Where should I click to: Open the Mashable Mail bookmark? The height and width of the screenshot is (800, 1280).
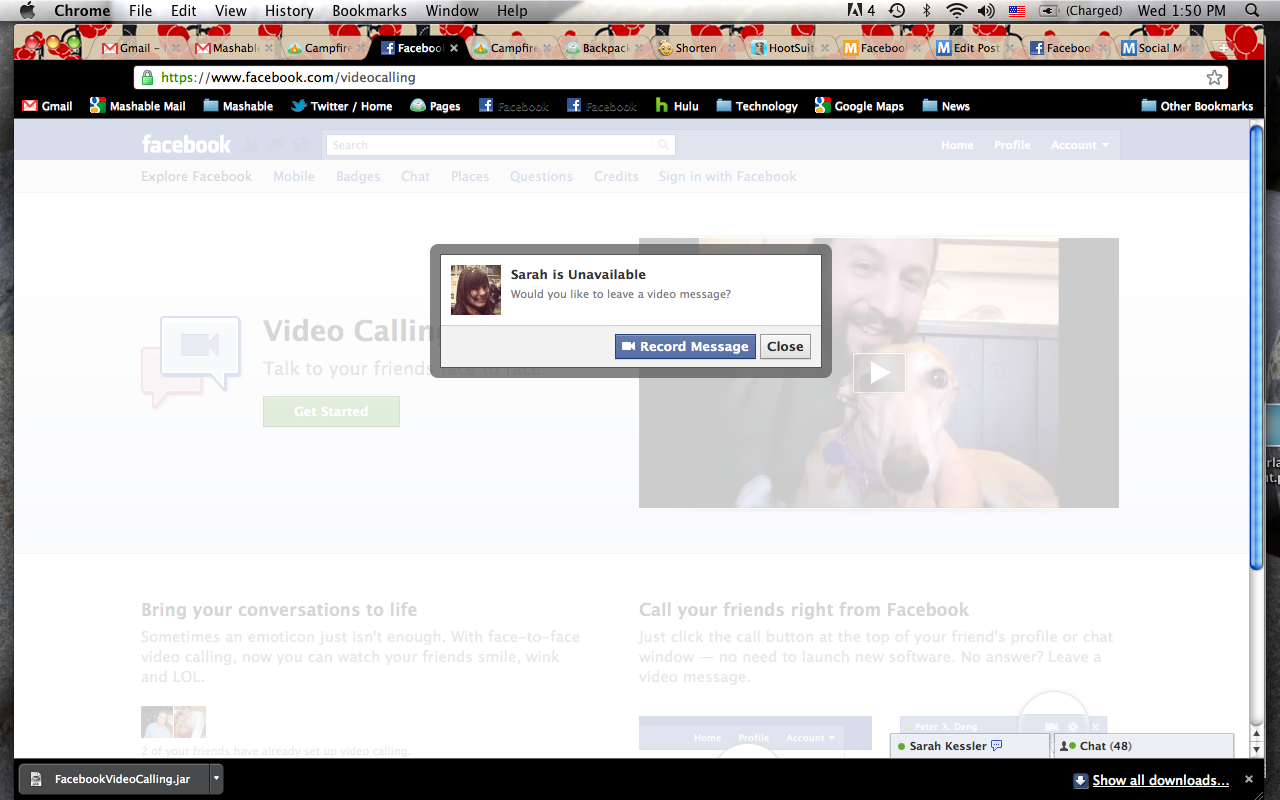point(137,106)
